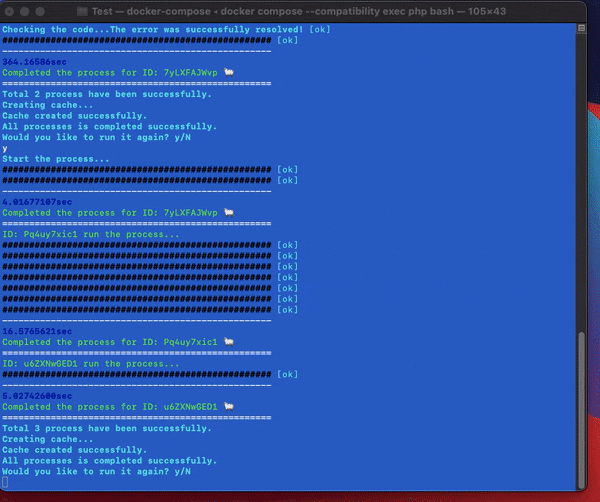Click the window title text 'Test — docker-compose'
Image resolution: width=600 pixels, height=502 pixels.
151,11
